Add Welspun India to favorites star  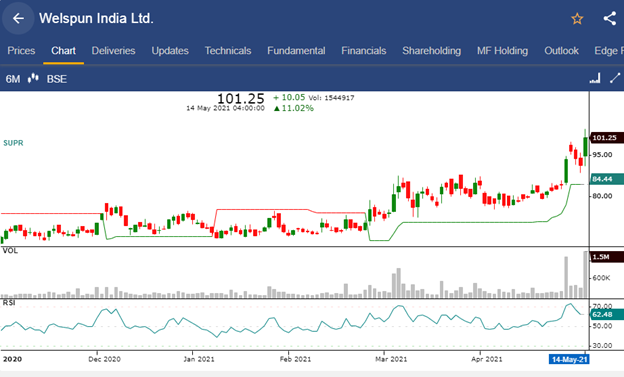coord(577,19)
